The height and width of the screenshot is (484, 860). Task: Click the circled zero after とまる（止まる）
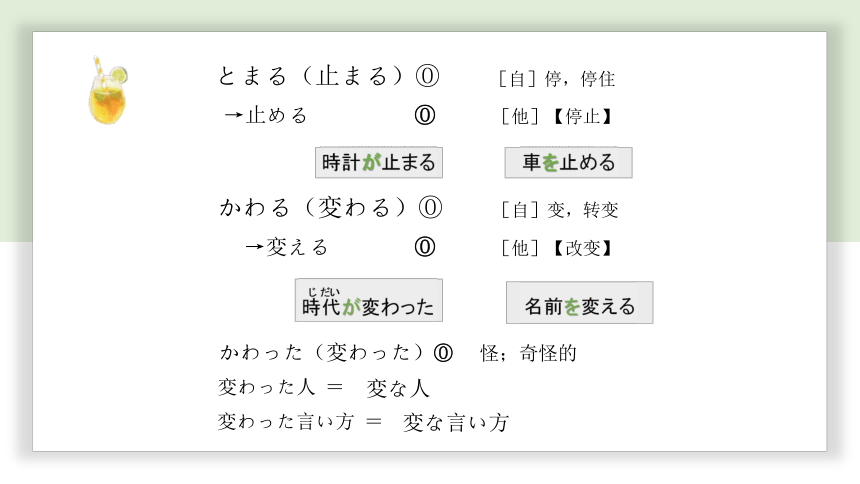coord(427,77)
